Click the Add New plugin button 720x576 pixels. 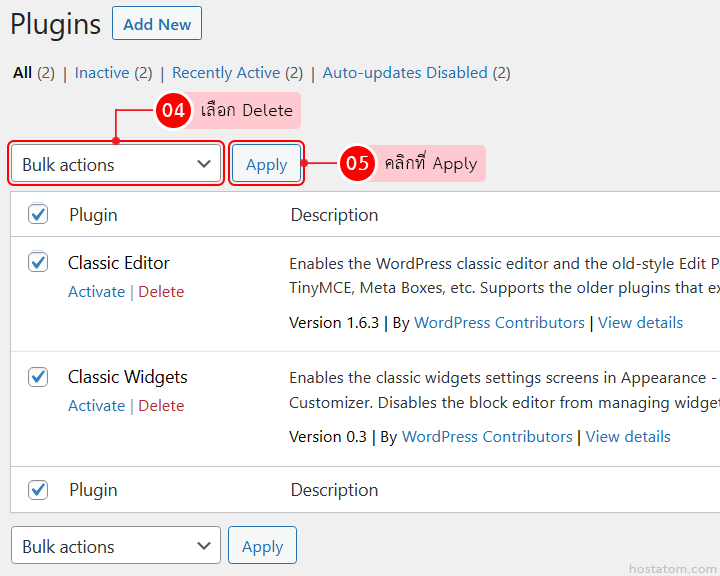click(x=157, y=24)
